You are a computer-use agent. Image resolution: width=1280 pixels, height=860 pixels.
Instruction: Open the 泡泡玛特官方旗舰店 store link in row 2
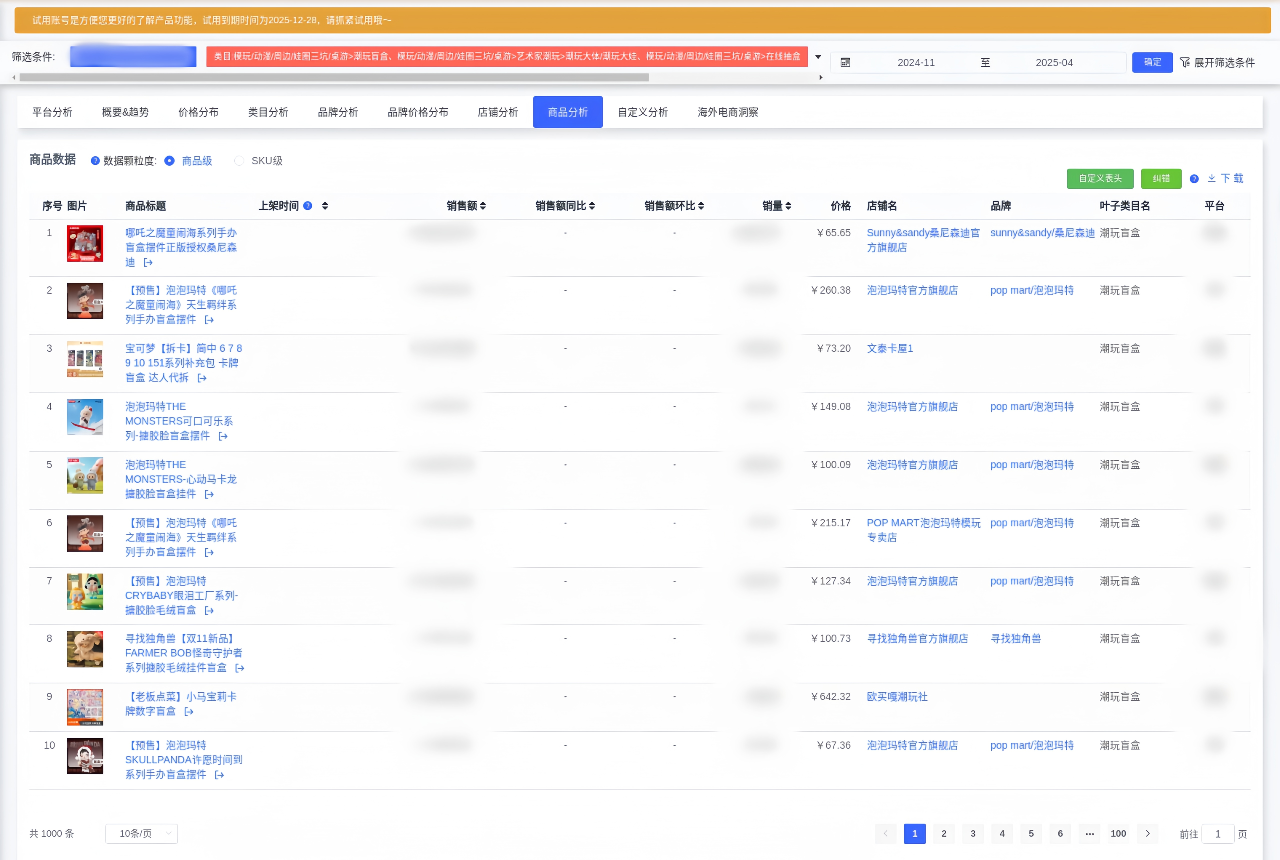(x=912, y=290)
